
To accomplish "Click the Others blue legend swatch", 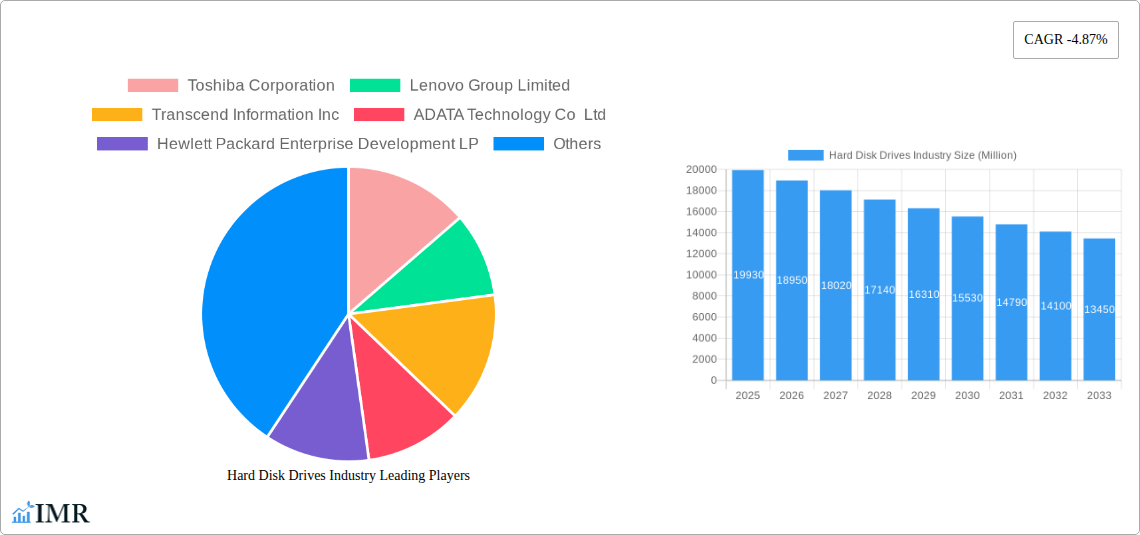I will click(518, 144).
